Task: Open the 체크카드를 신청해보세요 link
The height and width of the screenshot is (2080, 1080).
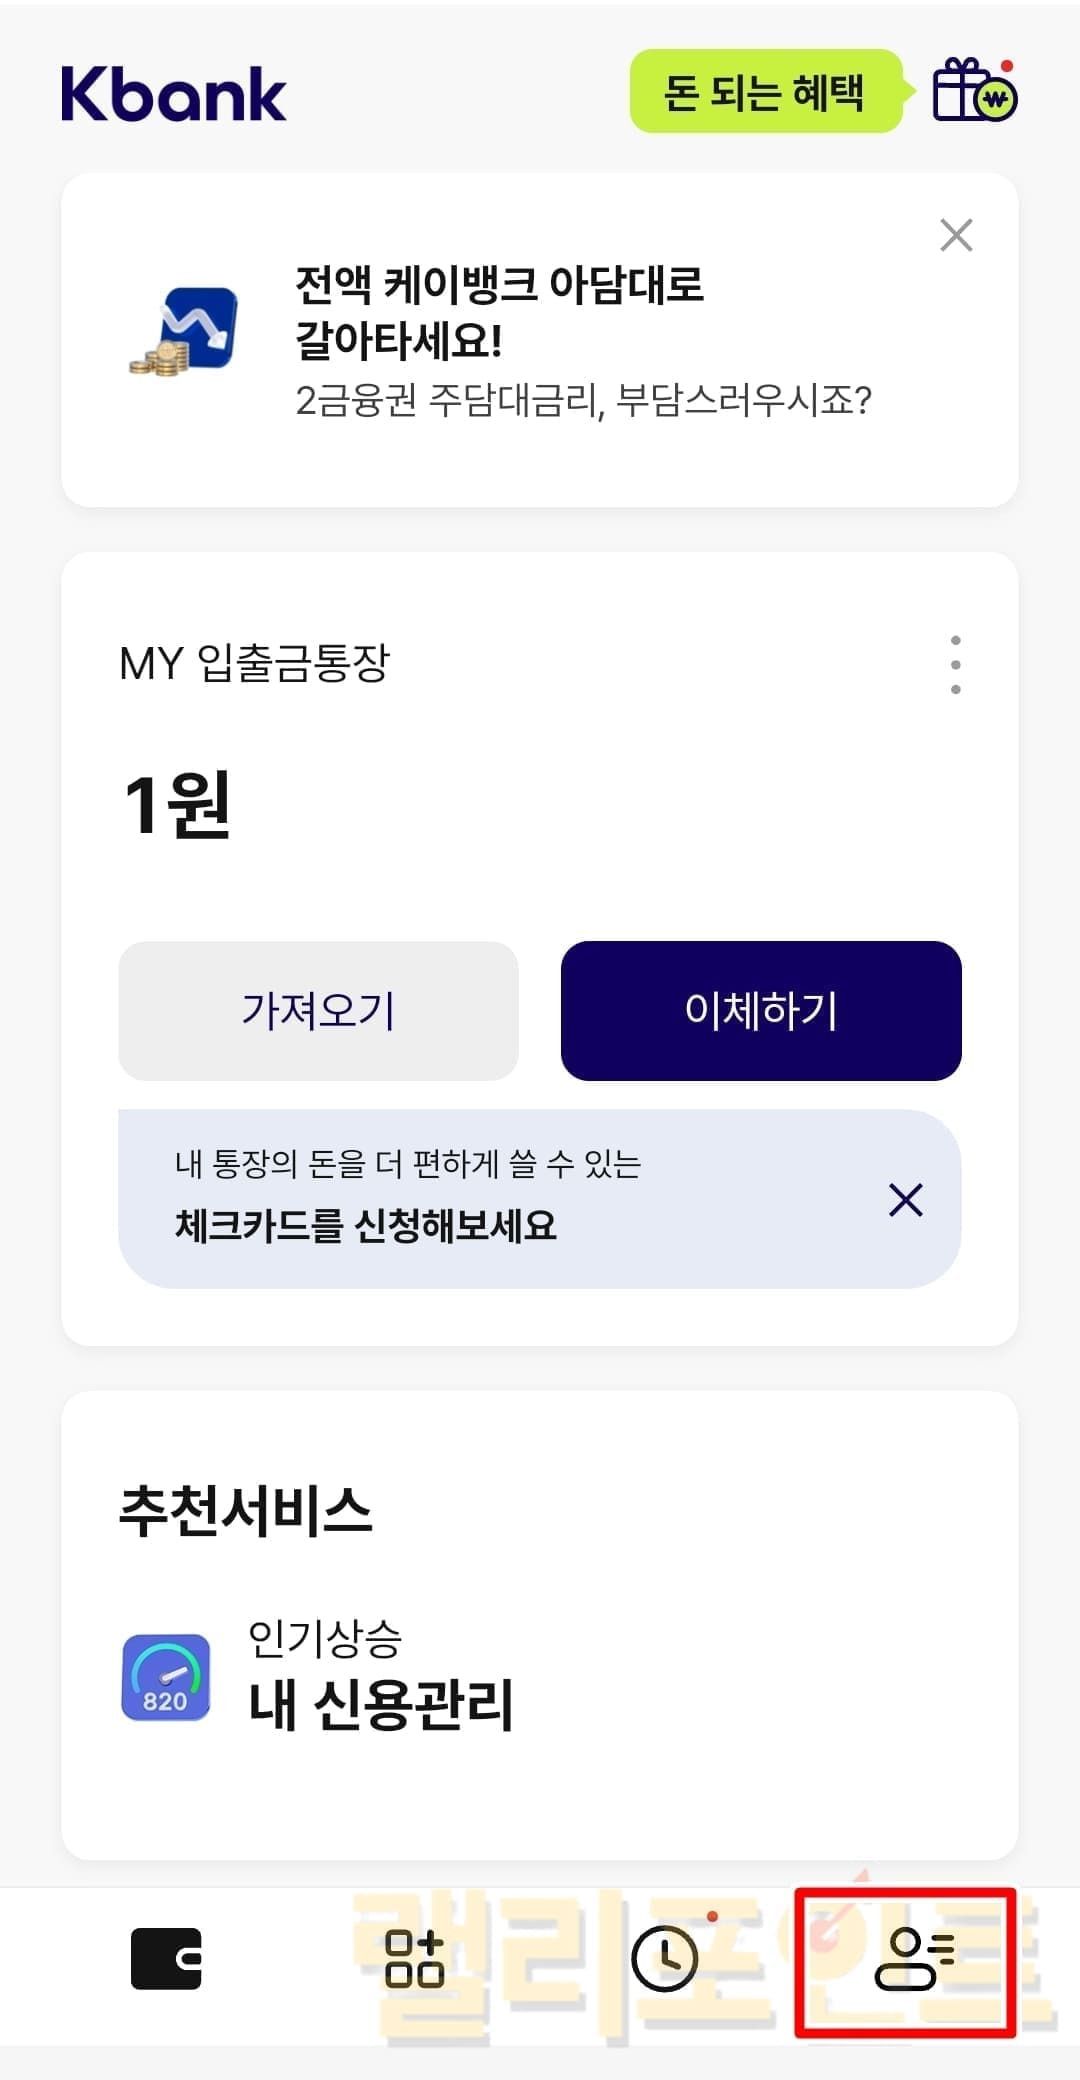Action: 366,1225
